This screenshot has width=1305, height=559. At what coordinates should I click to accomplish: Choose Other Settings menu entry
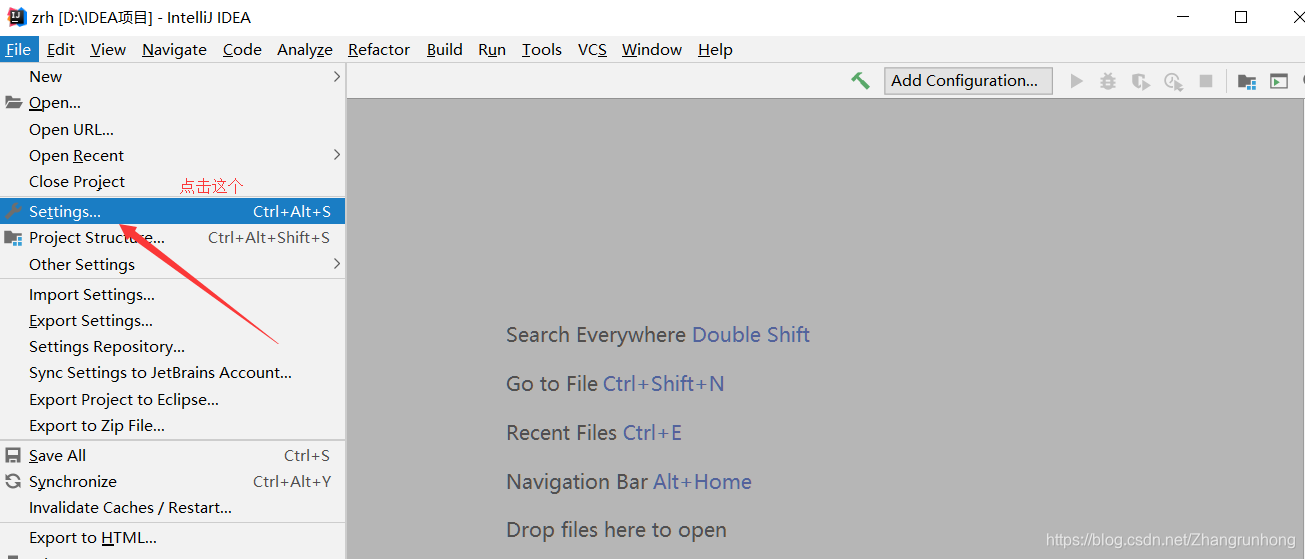(173, 264)
